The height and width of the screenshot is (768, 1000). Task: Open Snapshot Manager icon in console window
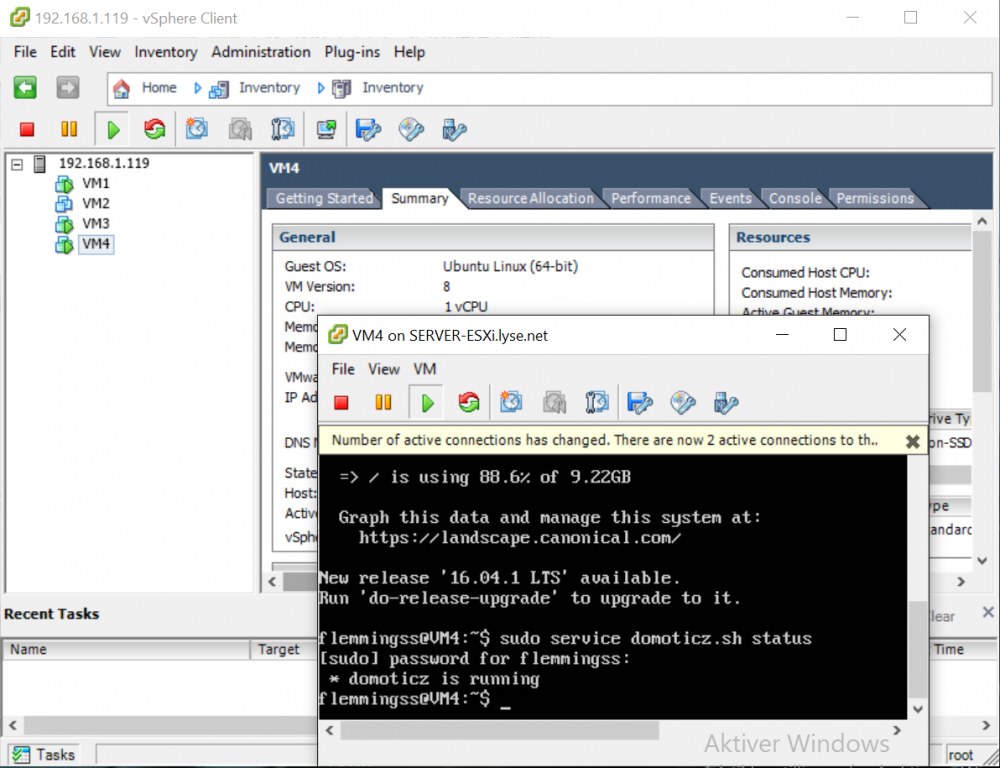pos(597,402)
